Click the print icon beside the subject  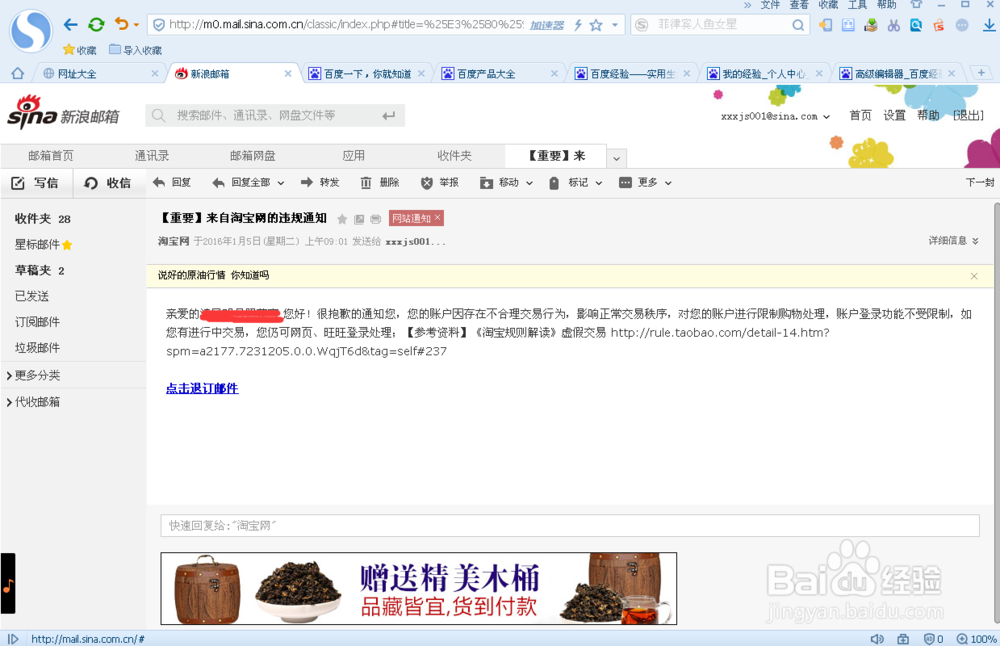coord(376,219)
